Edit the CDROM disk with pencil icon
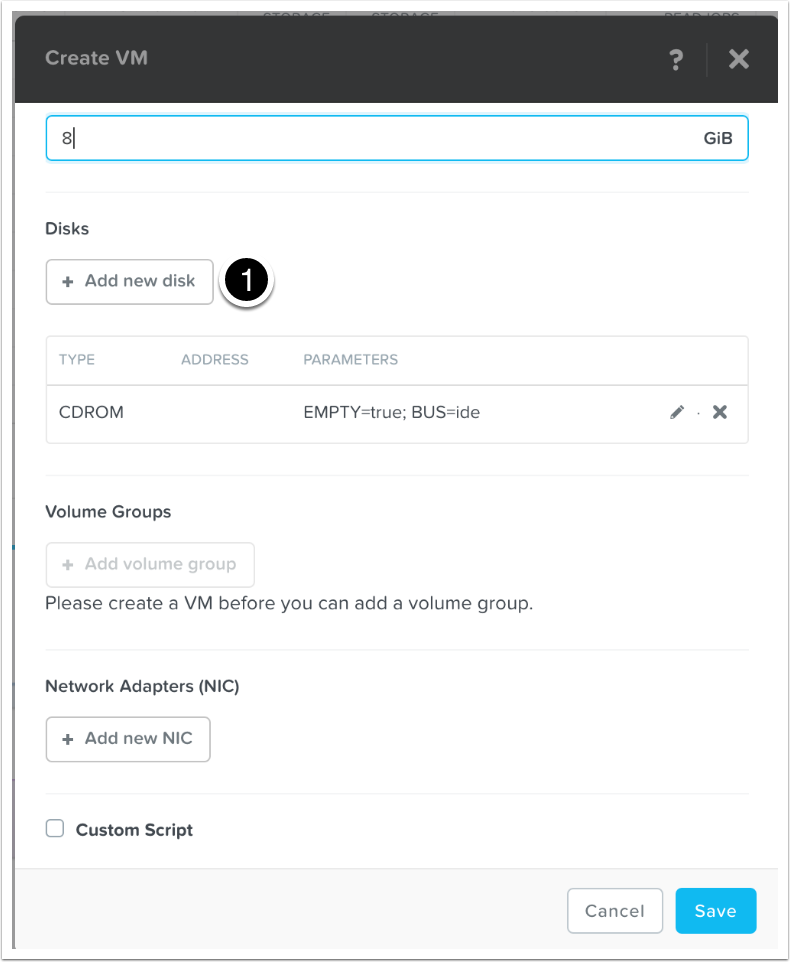790x962 pixels. pyautogui.click(x=677, y=412)
